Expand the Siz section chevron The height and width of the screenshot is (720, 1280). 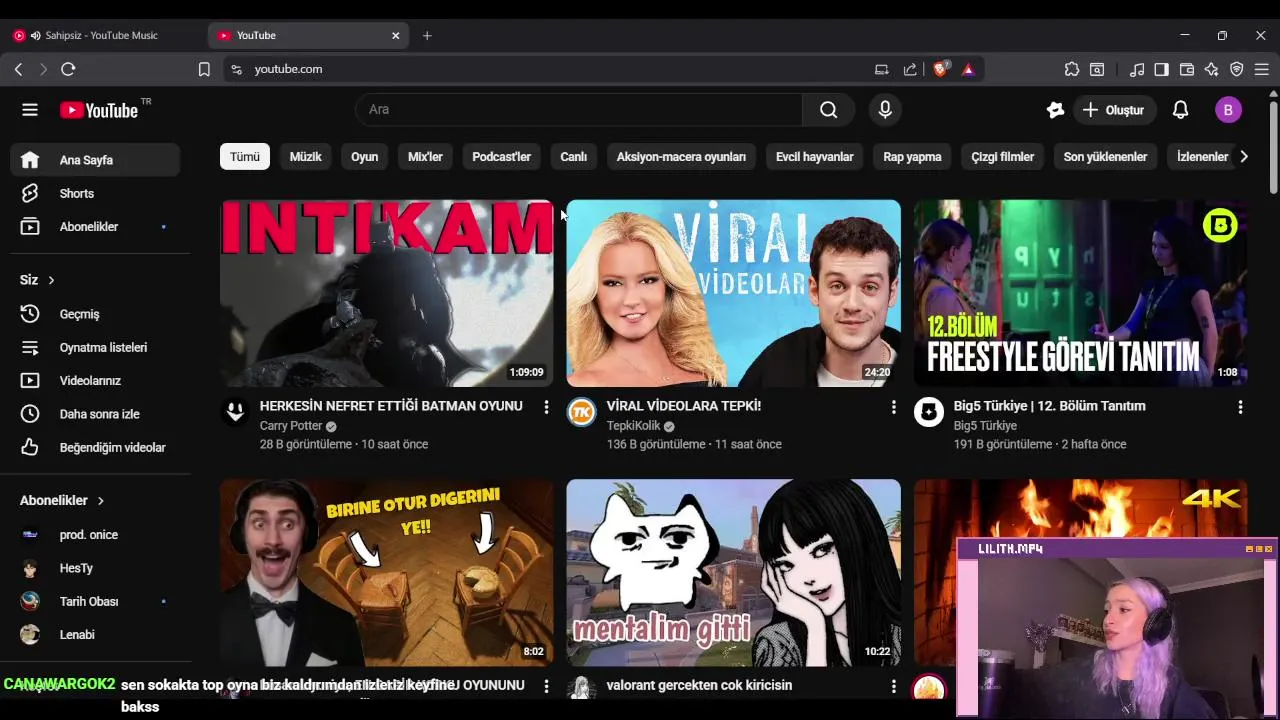point(51,280)
